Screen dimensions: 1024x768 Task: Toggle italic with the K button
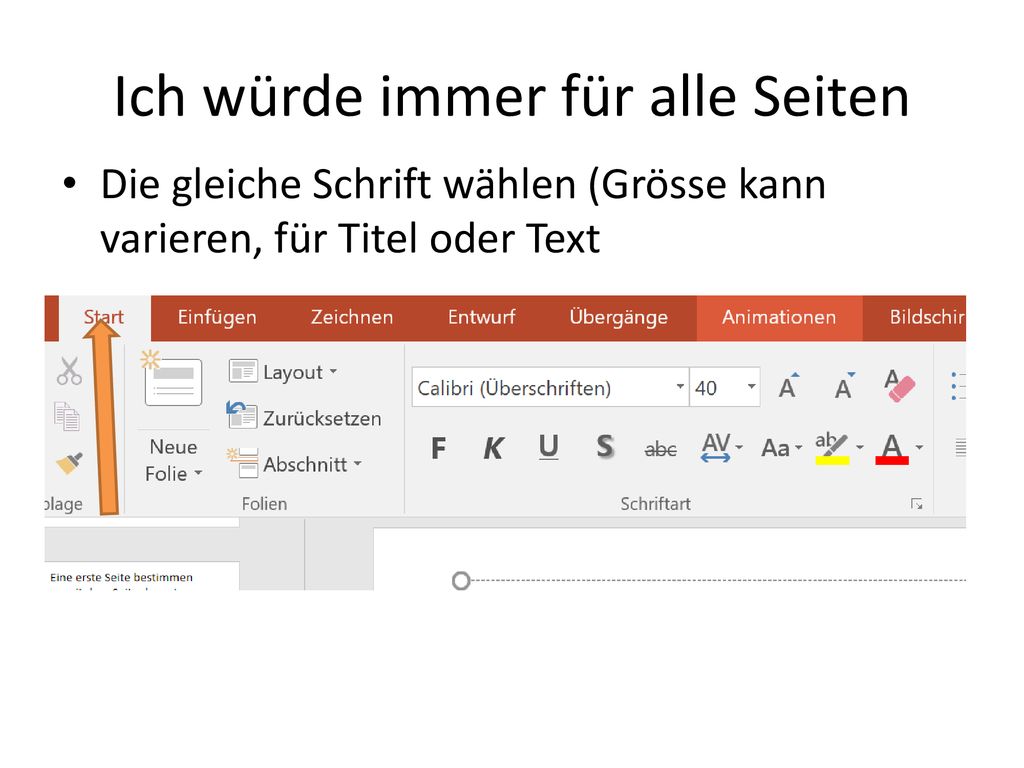493,448
